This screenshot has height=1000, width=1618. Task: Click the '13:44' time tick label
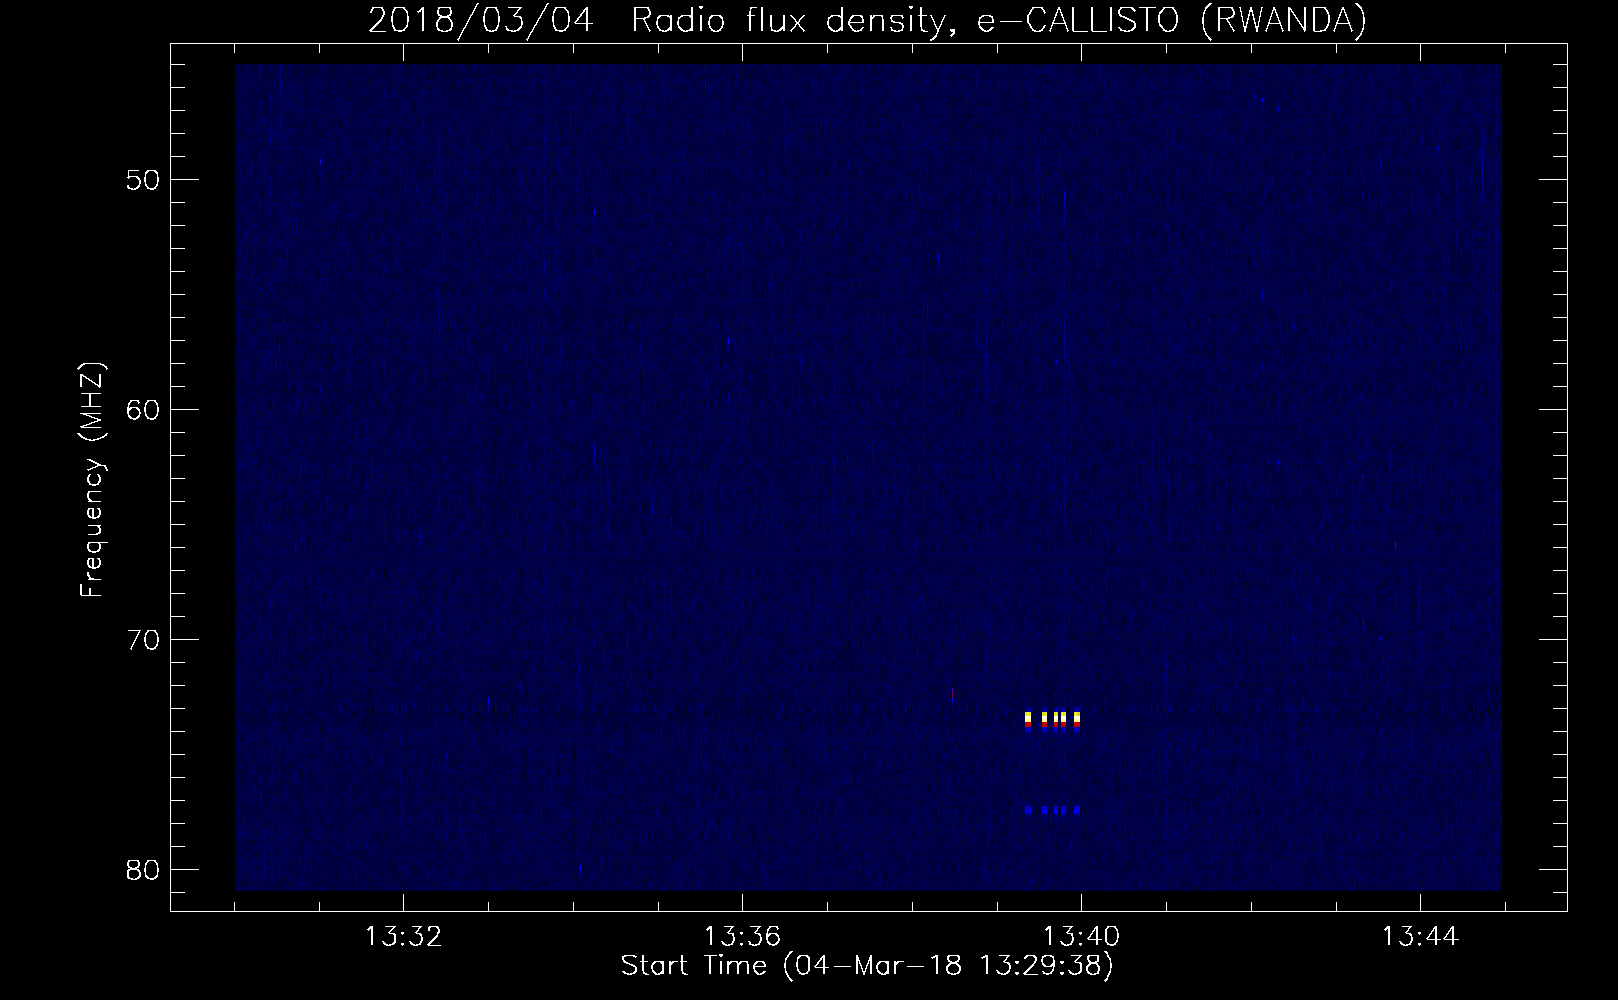tap(1420, 937)
